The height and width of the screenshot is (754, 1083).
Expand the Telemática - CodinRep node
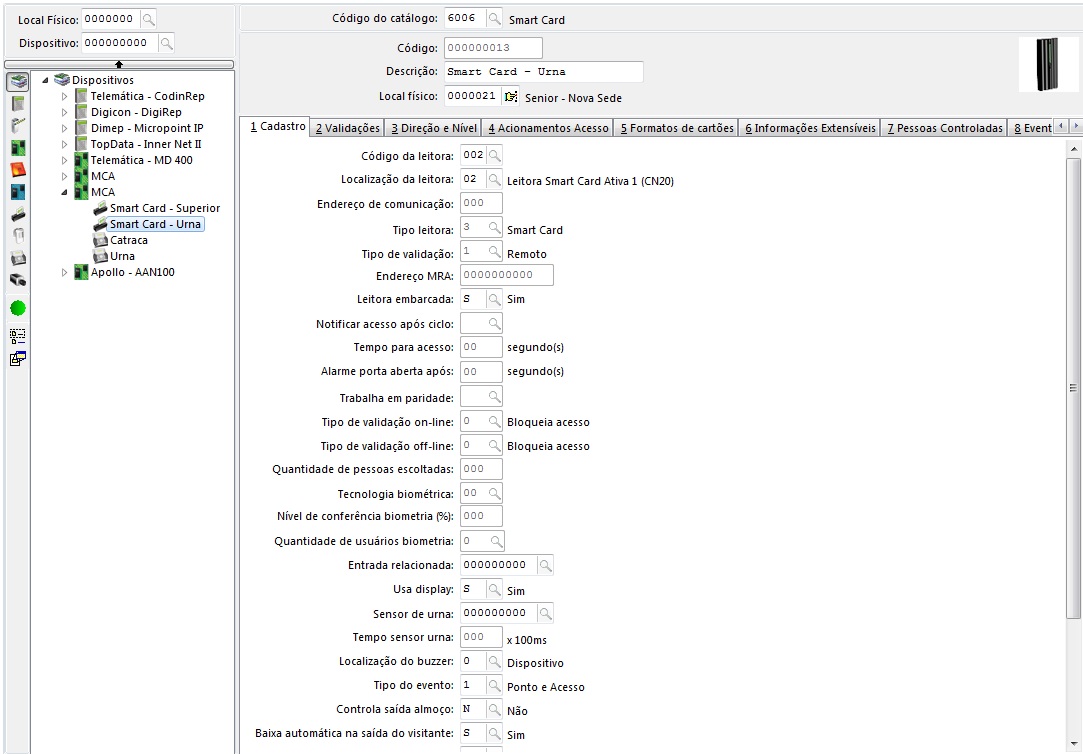(65, 96)
